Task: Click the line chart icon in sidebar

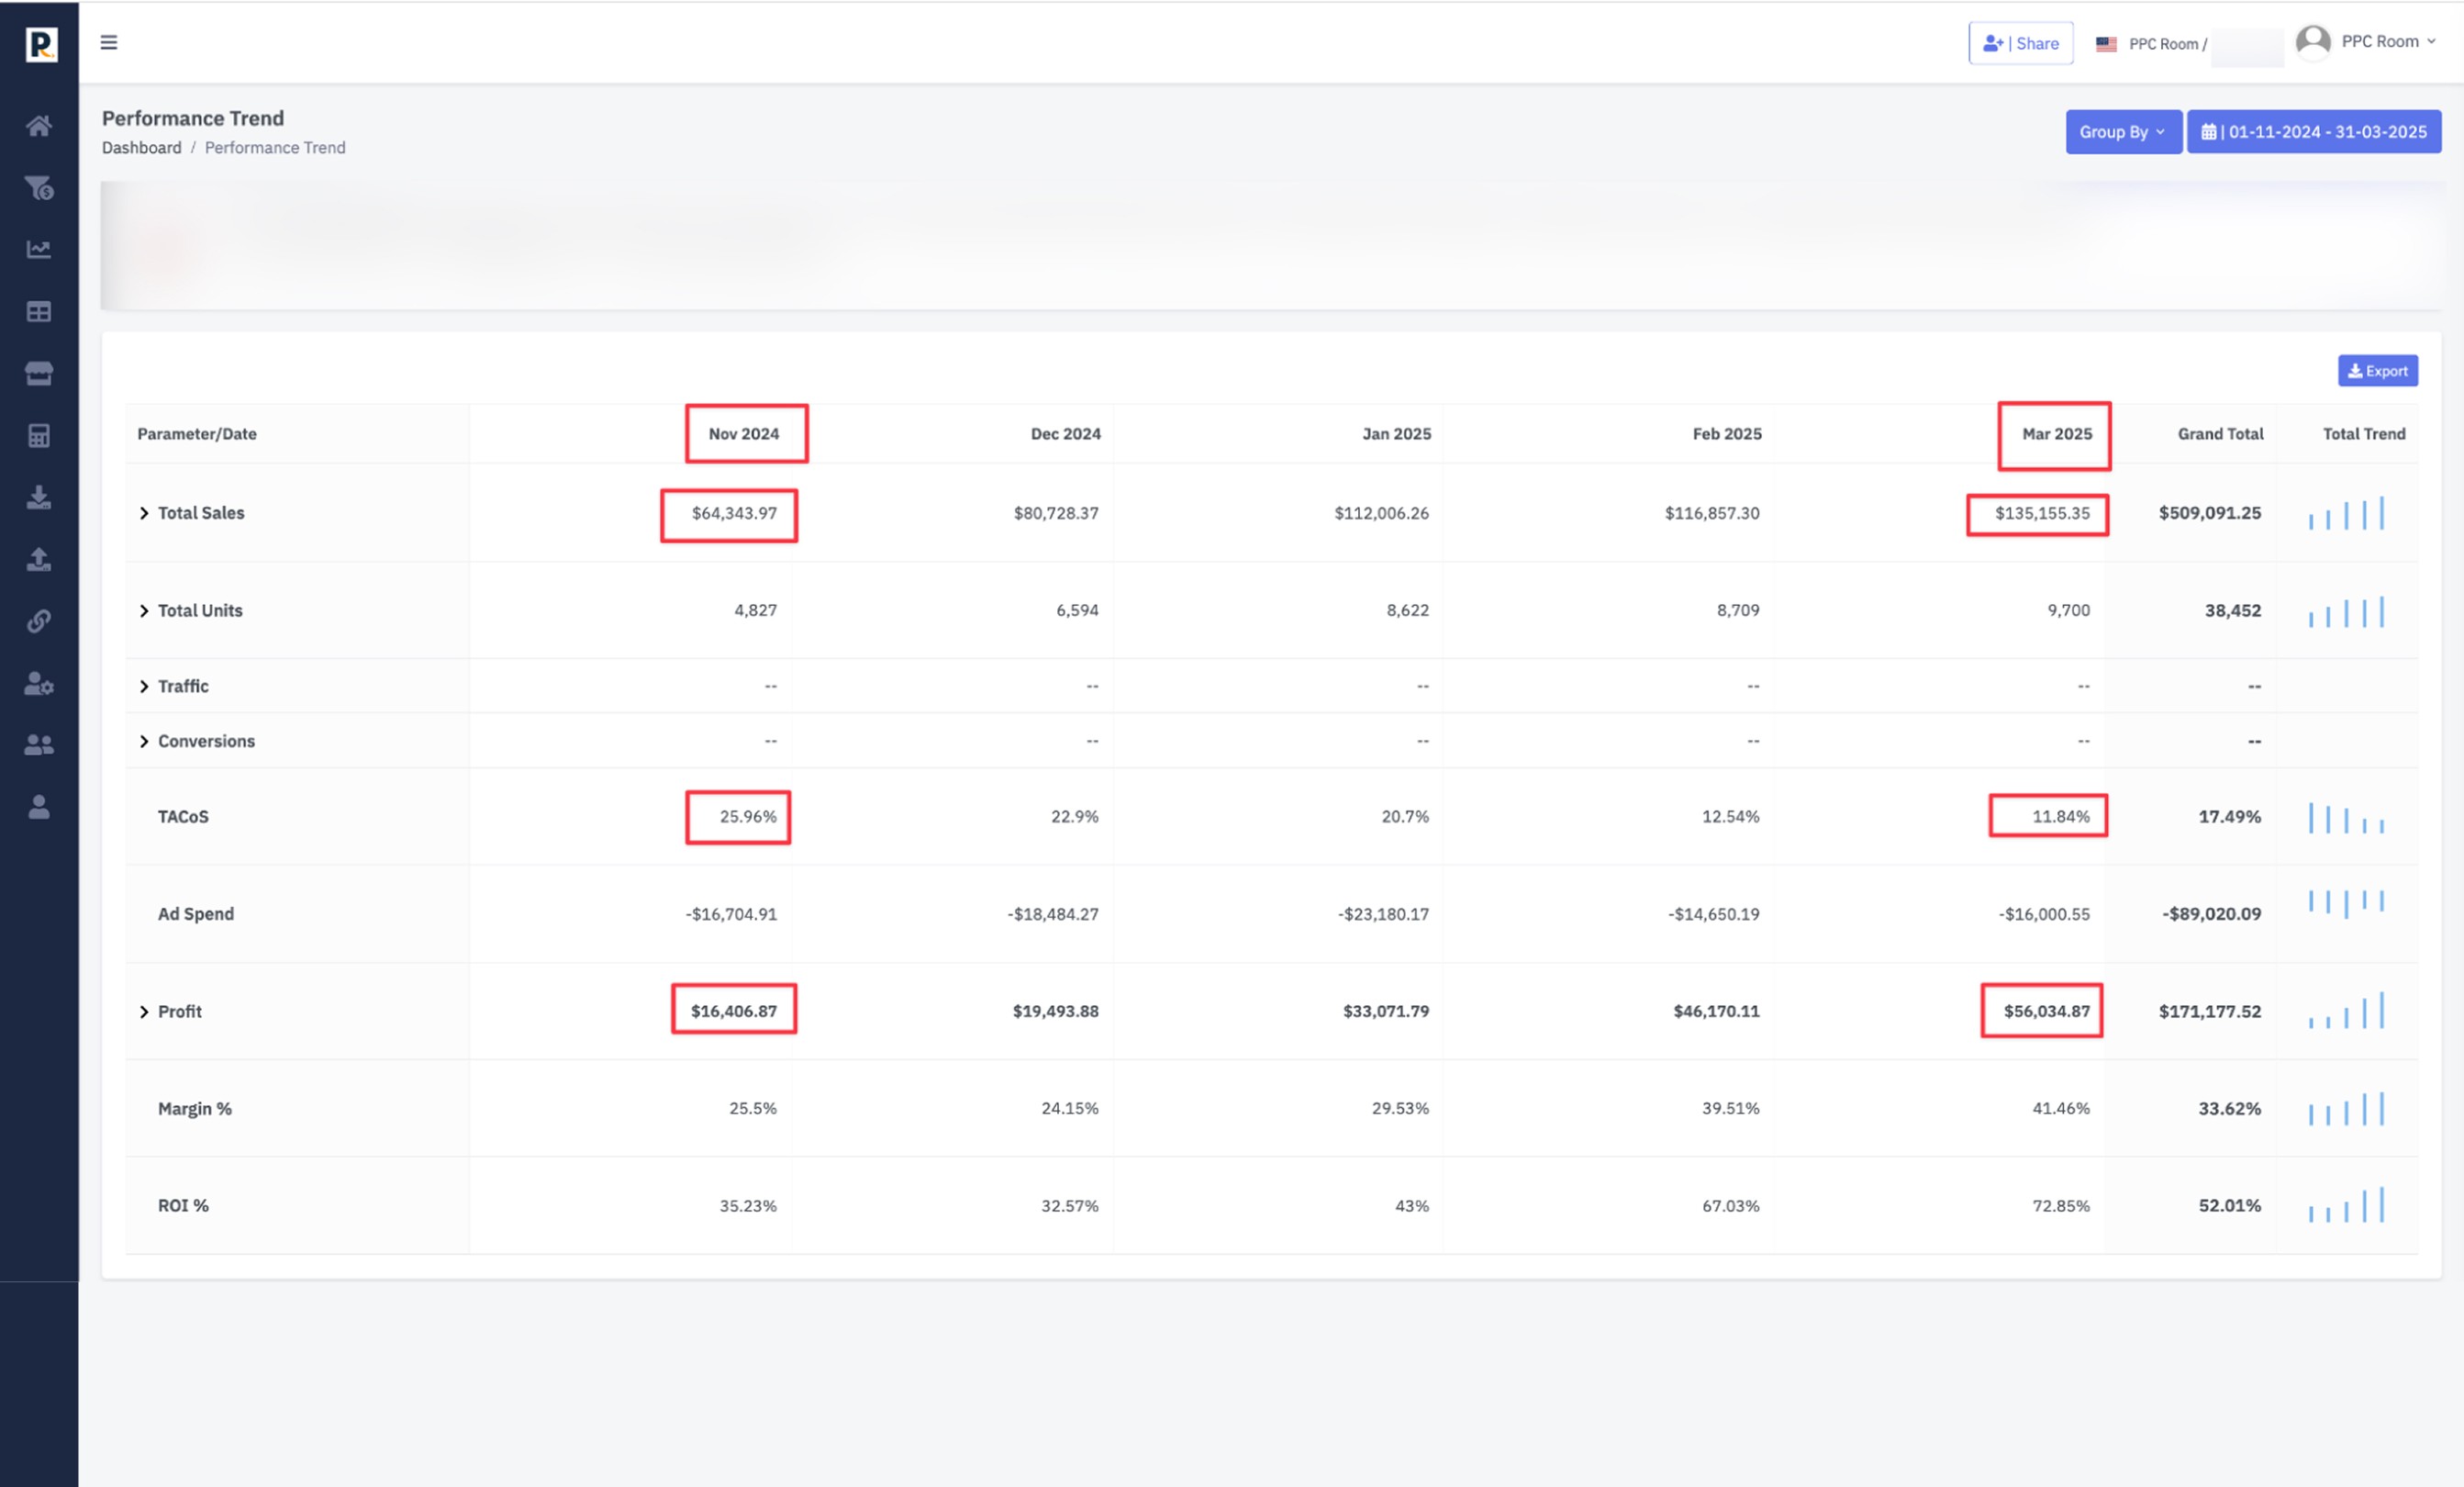Action: click(x=39, y=249)
